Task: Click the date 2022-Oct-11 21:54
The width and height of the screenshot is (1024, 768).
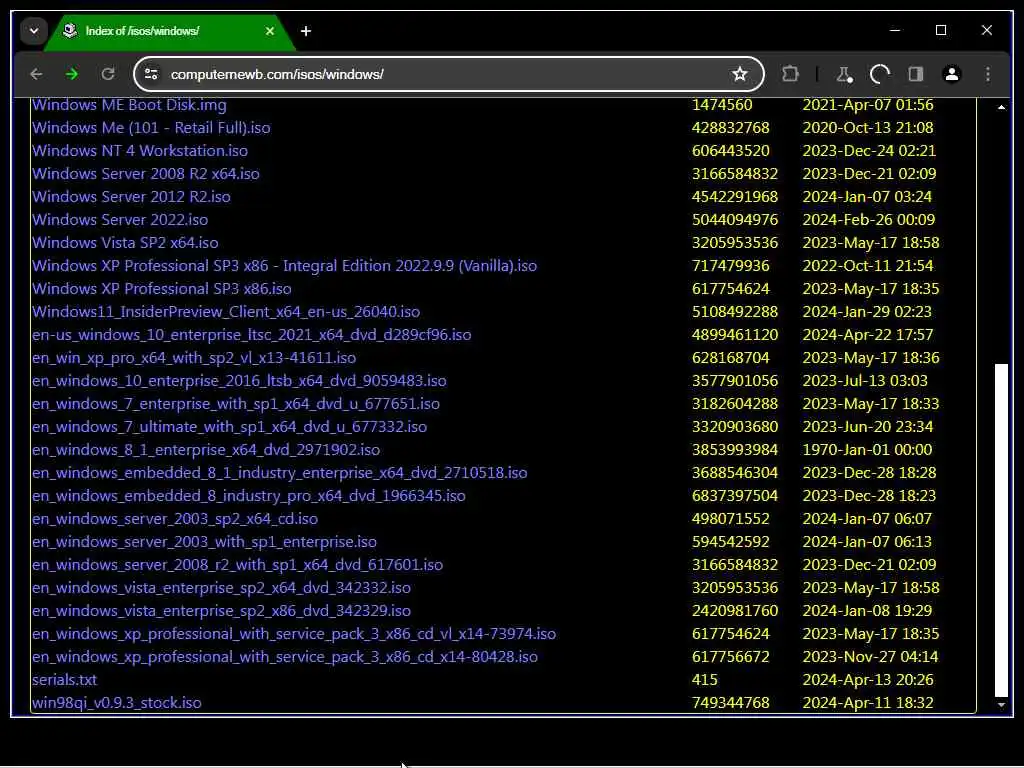Action: (x=868, y=266)
